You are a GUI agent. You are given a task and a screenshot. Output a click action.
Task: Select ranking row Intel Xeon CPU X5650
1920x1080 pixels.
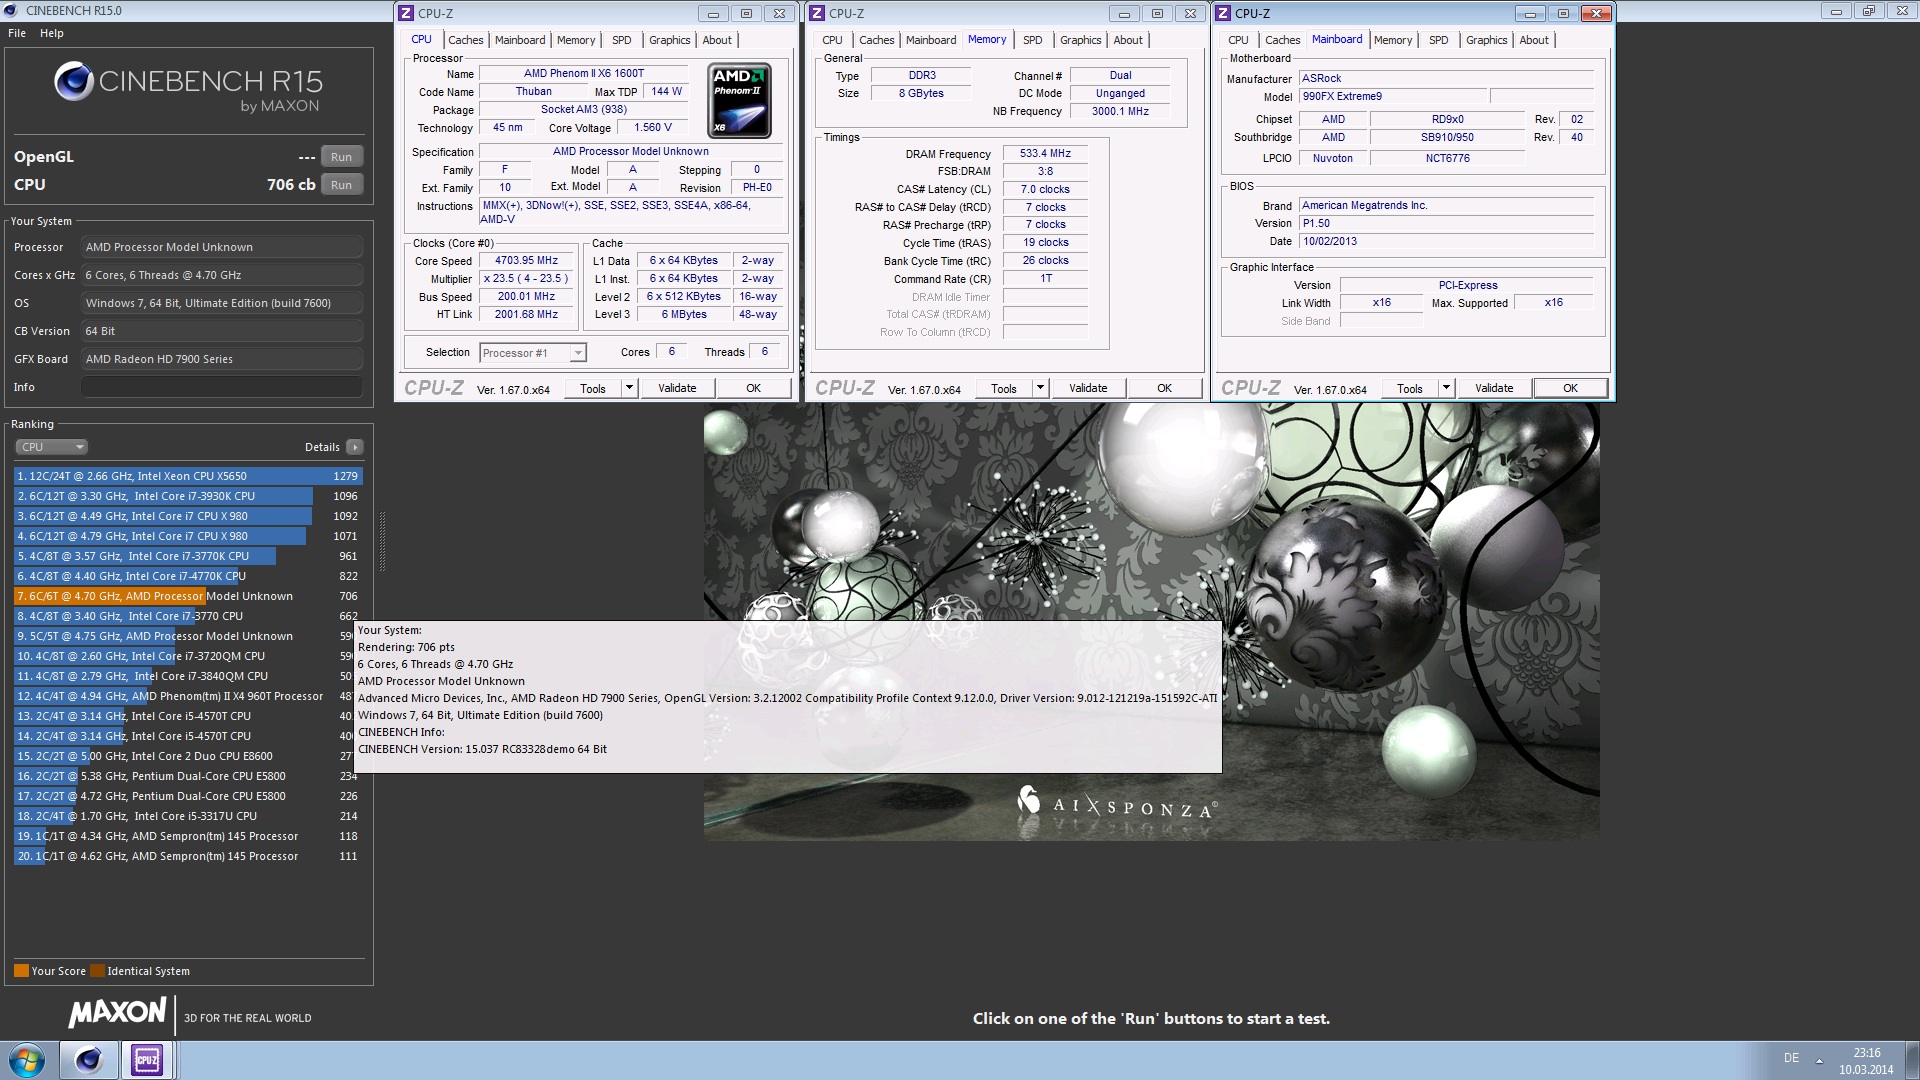point(188,476)
